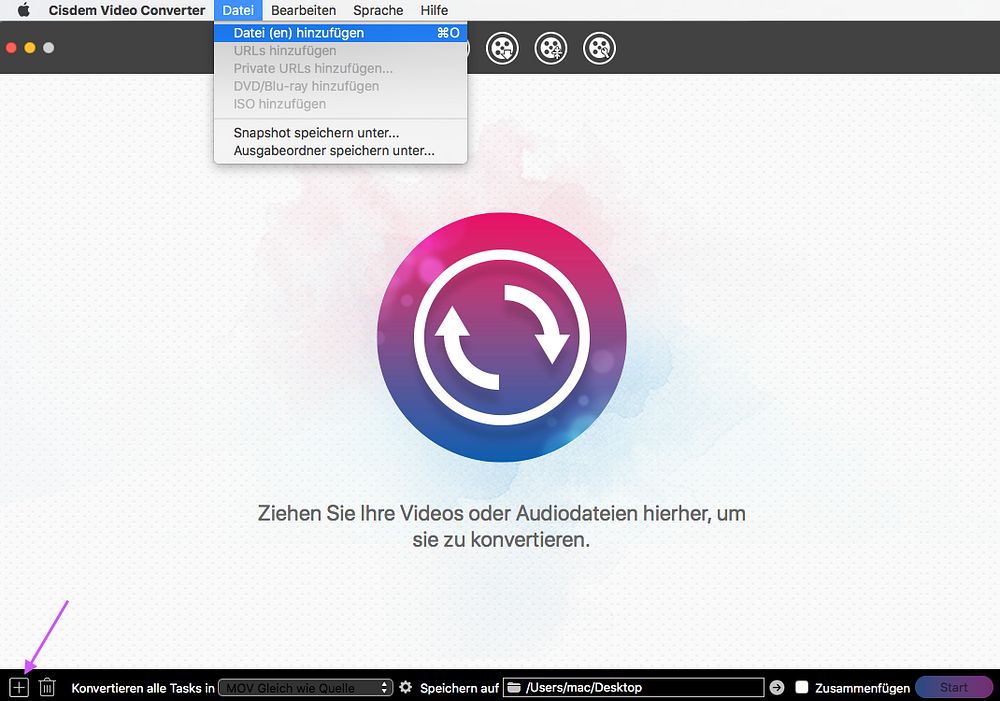
Task: Open the Bearbeiten menu
Action: (304, 10)
